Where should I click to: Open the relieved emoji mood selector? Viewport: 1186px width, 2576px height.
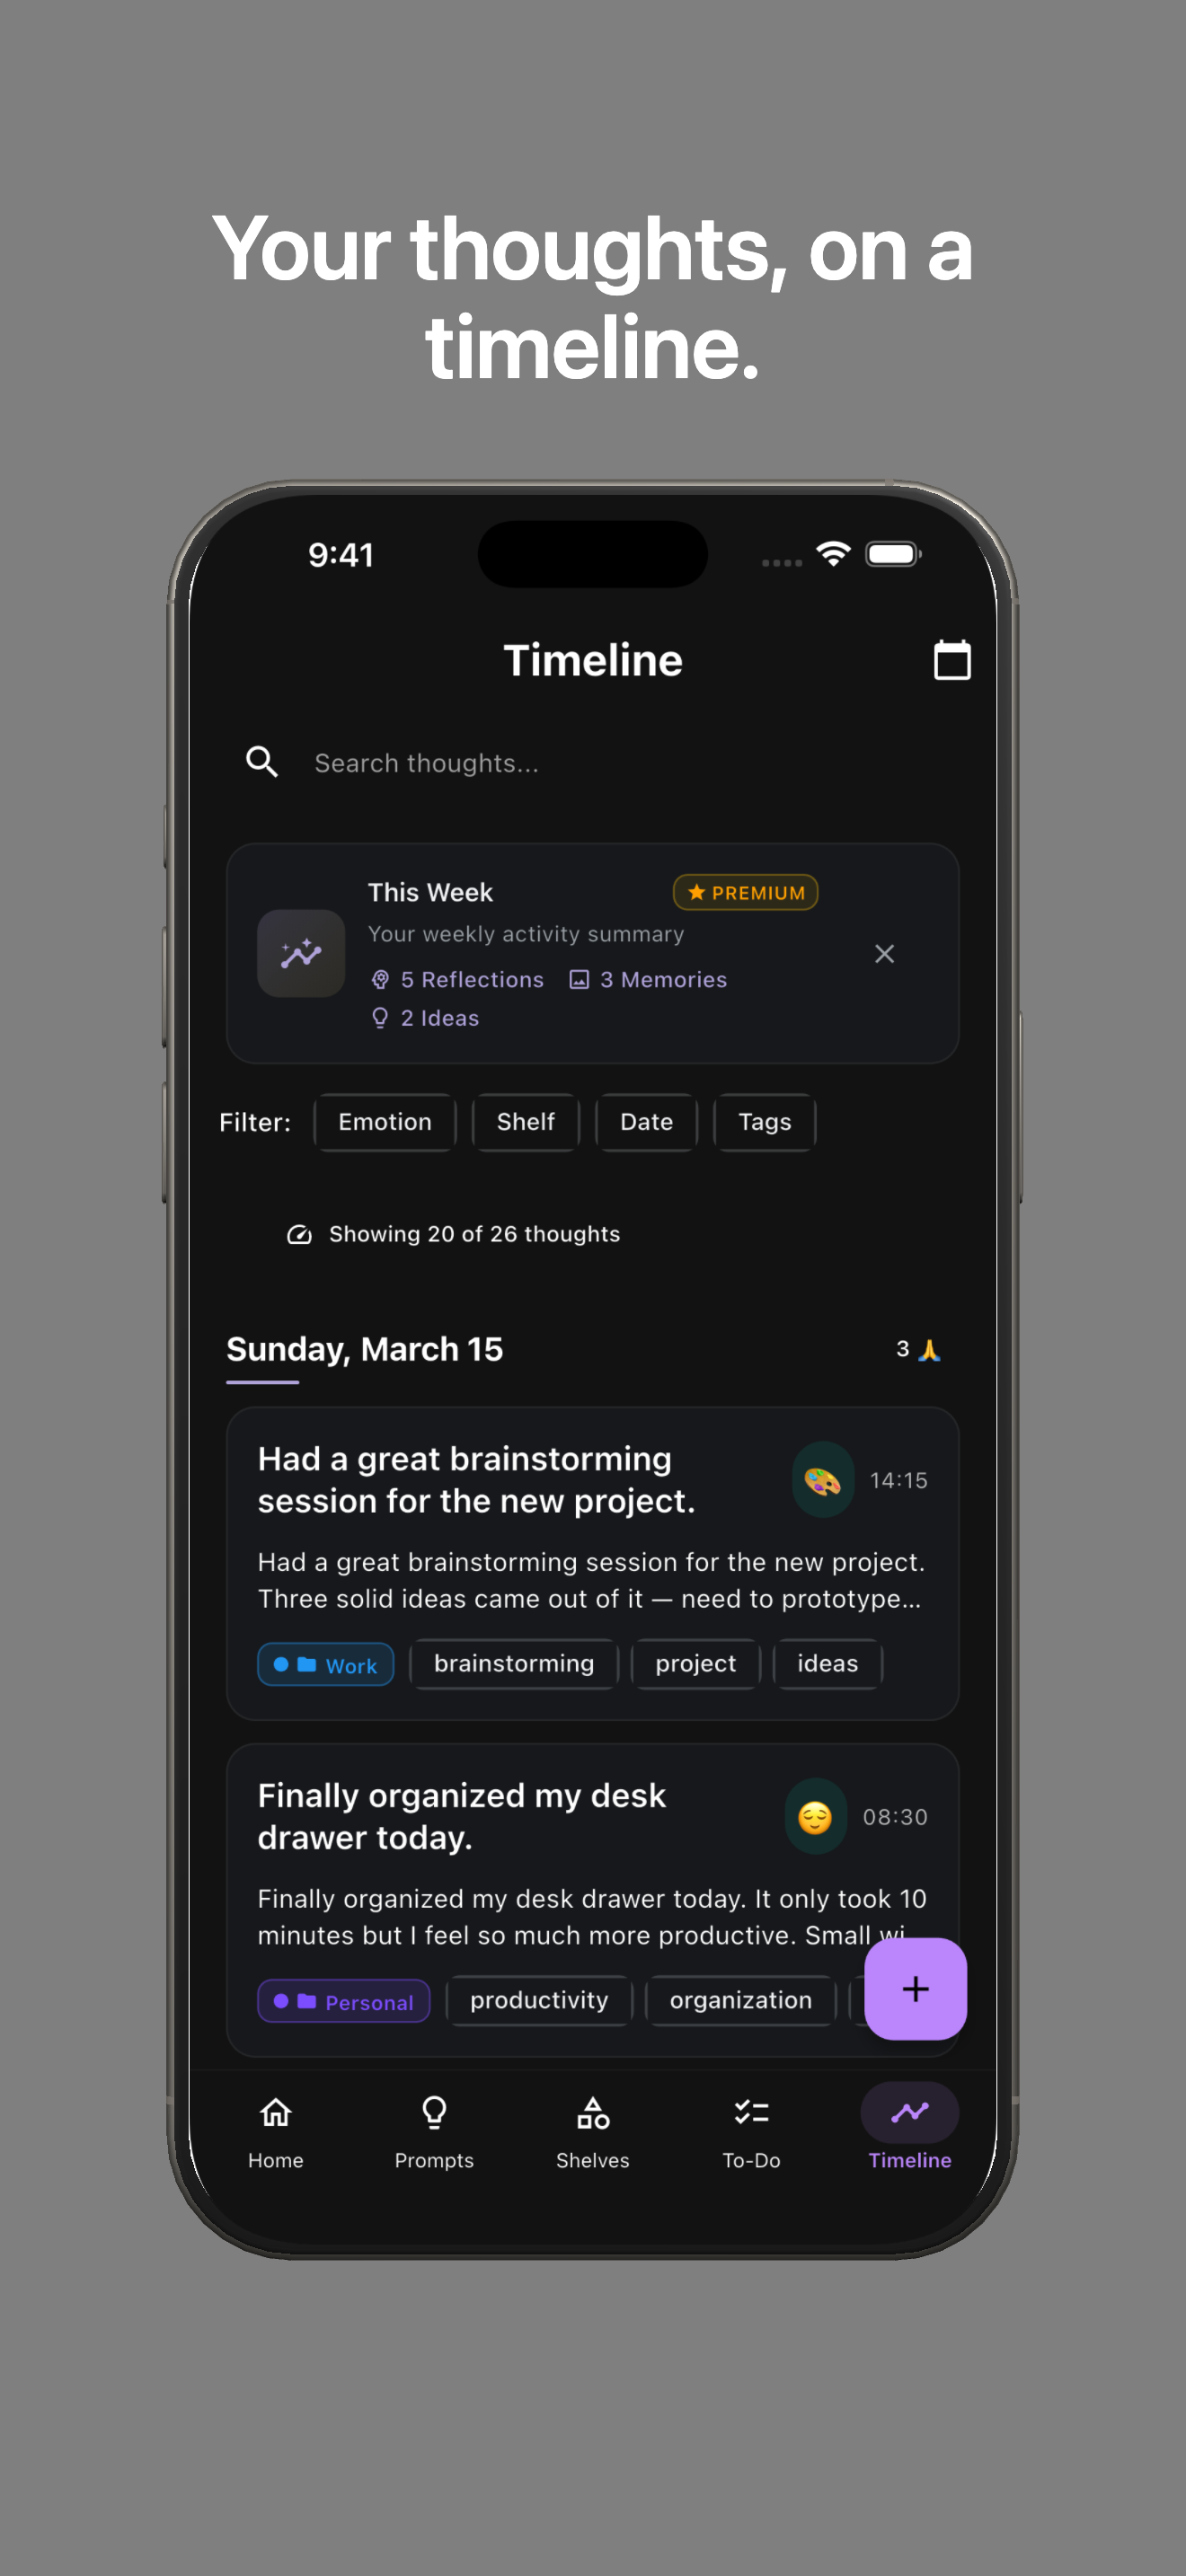(x=815, y=1817)
